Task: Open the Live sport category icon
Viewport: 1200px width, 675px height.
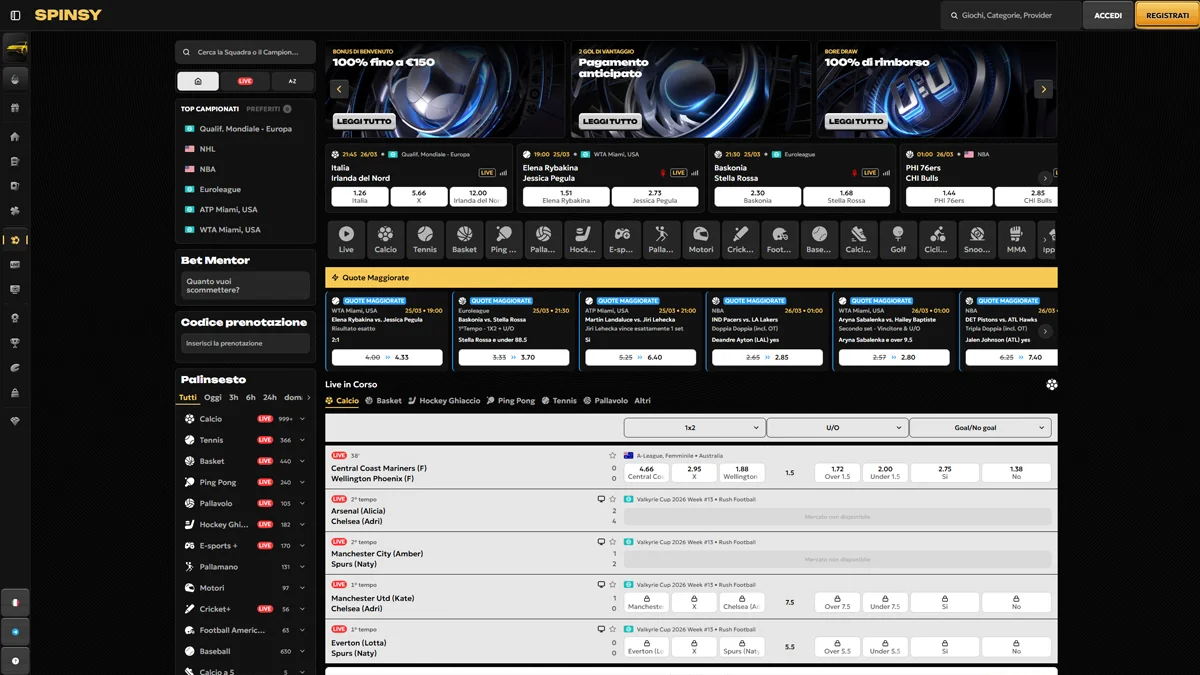Action: click(x=346, y=239)
